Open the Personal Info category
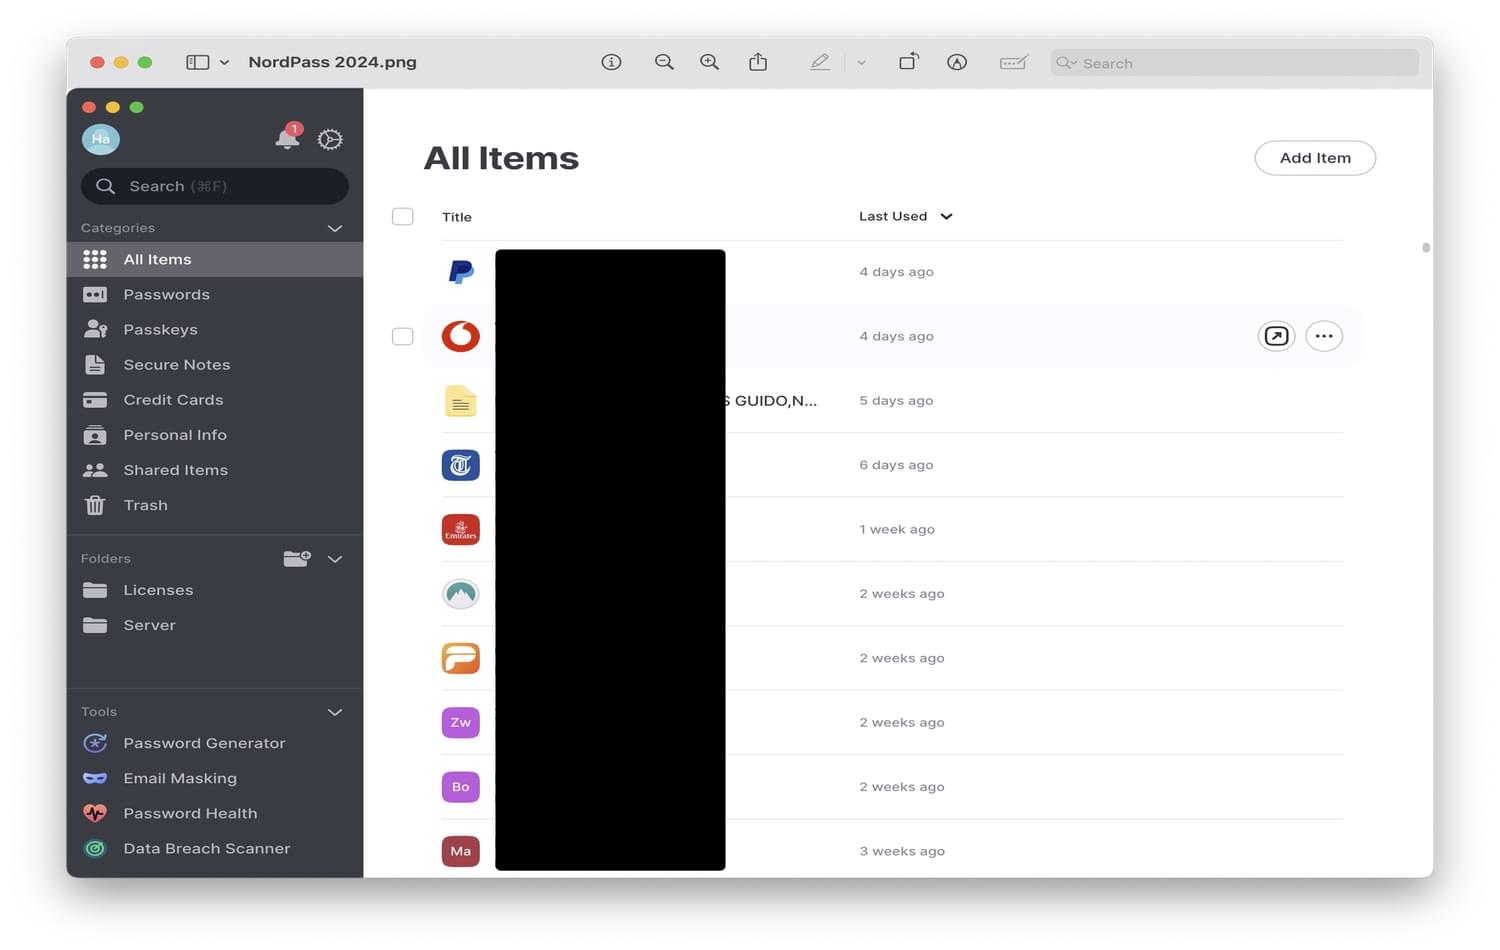Viewport: 1500px width, 950px height. coord(215,435)
